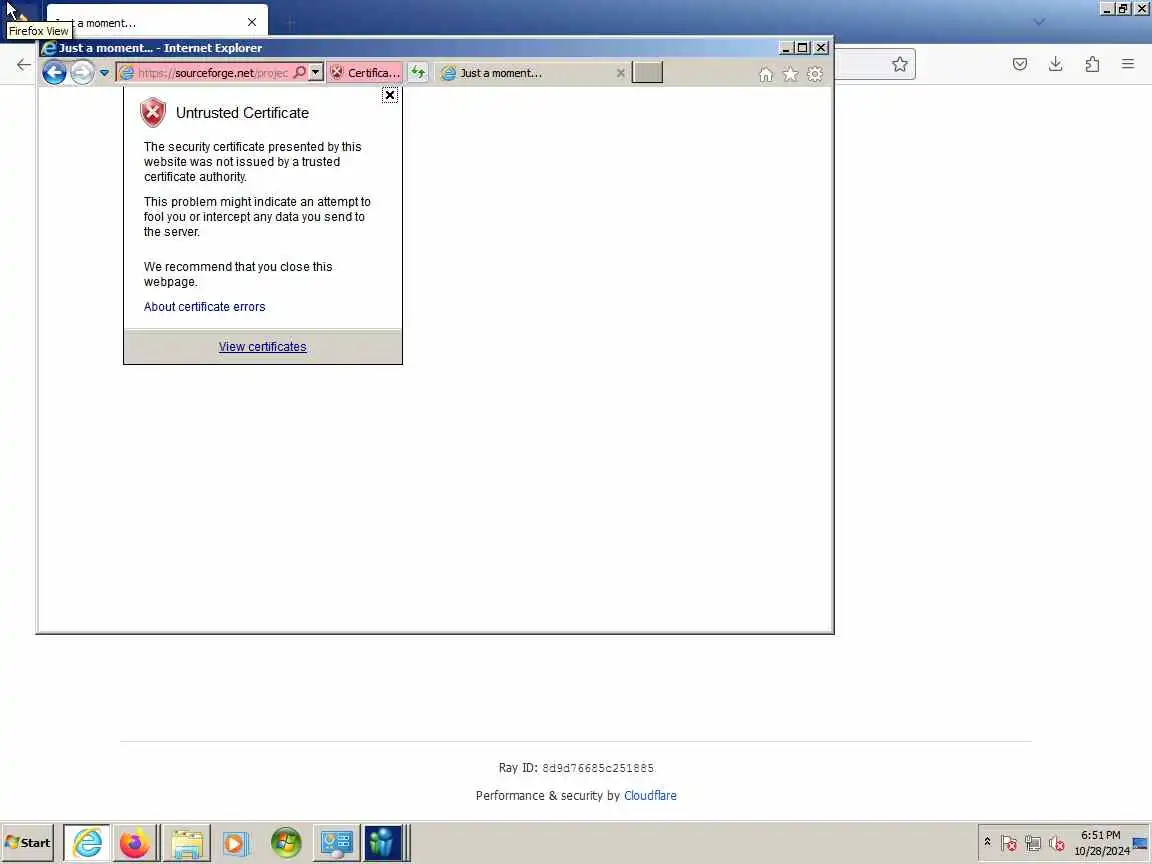Click the red shield Untrusted Certificate icon
The image size is (1152, 864).
[153, 112]
